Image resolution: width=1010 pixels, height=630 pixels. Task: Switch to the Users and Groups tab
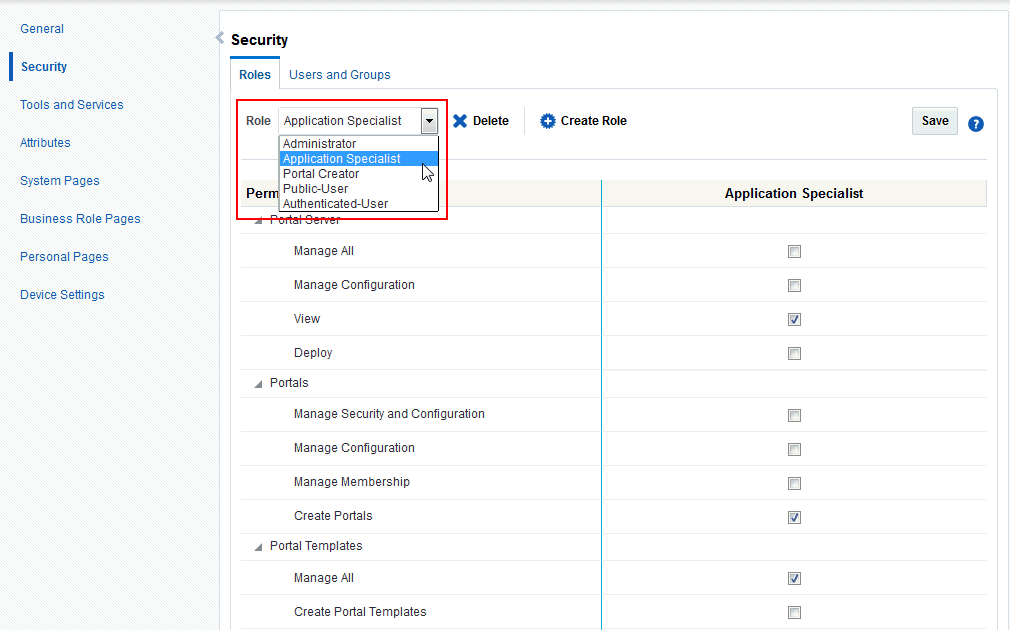click(339, 75)
